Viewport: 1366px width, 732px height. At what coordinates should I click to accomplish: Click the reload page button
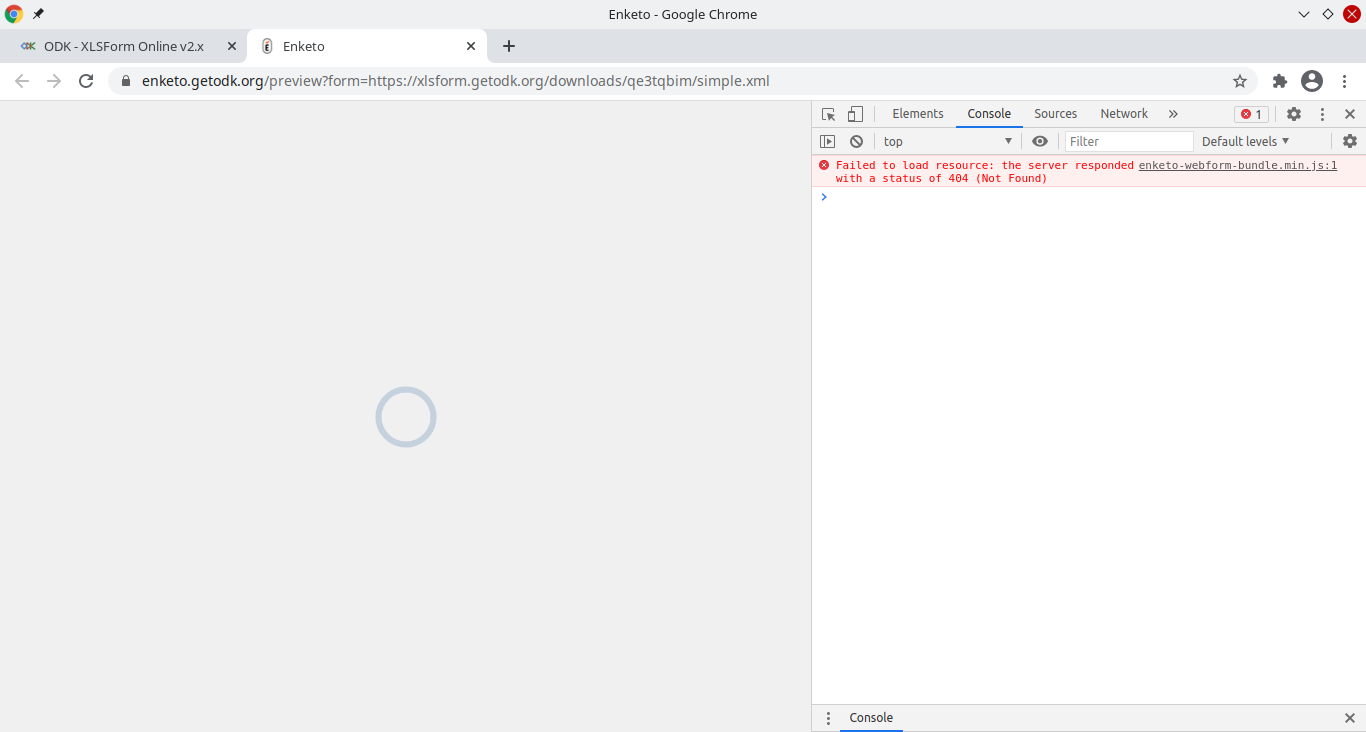(x=86, y=81)
